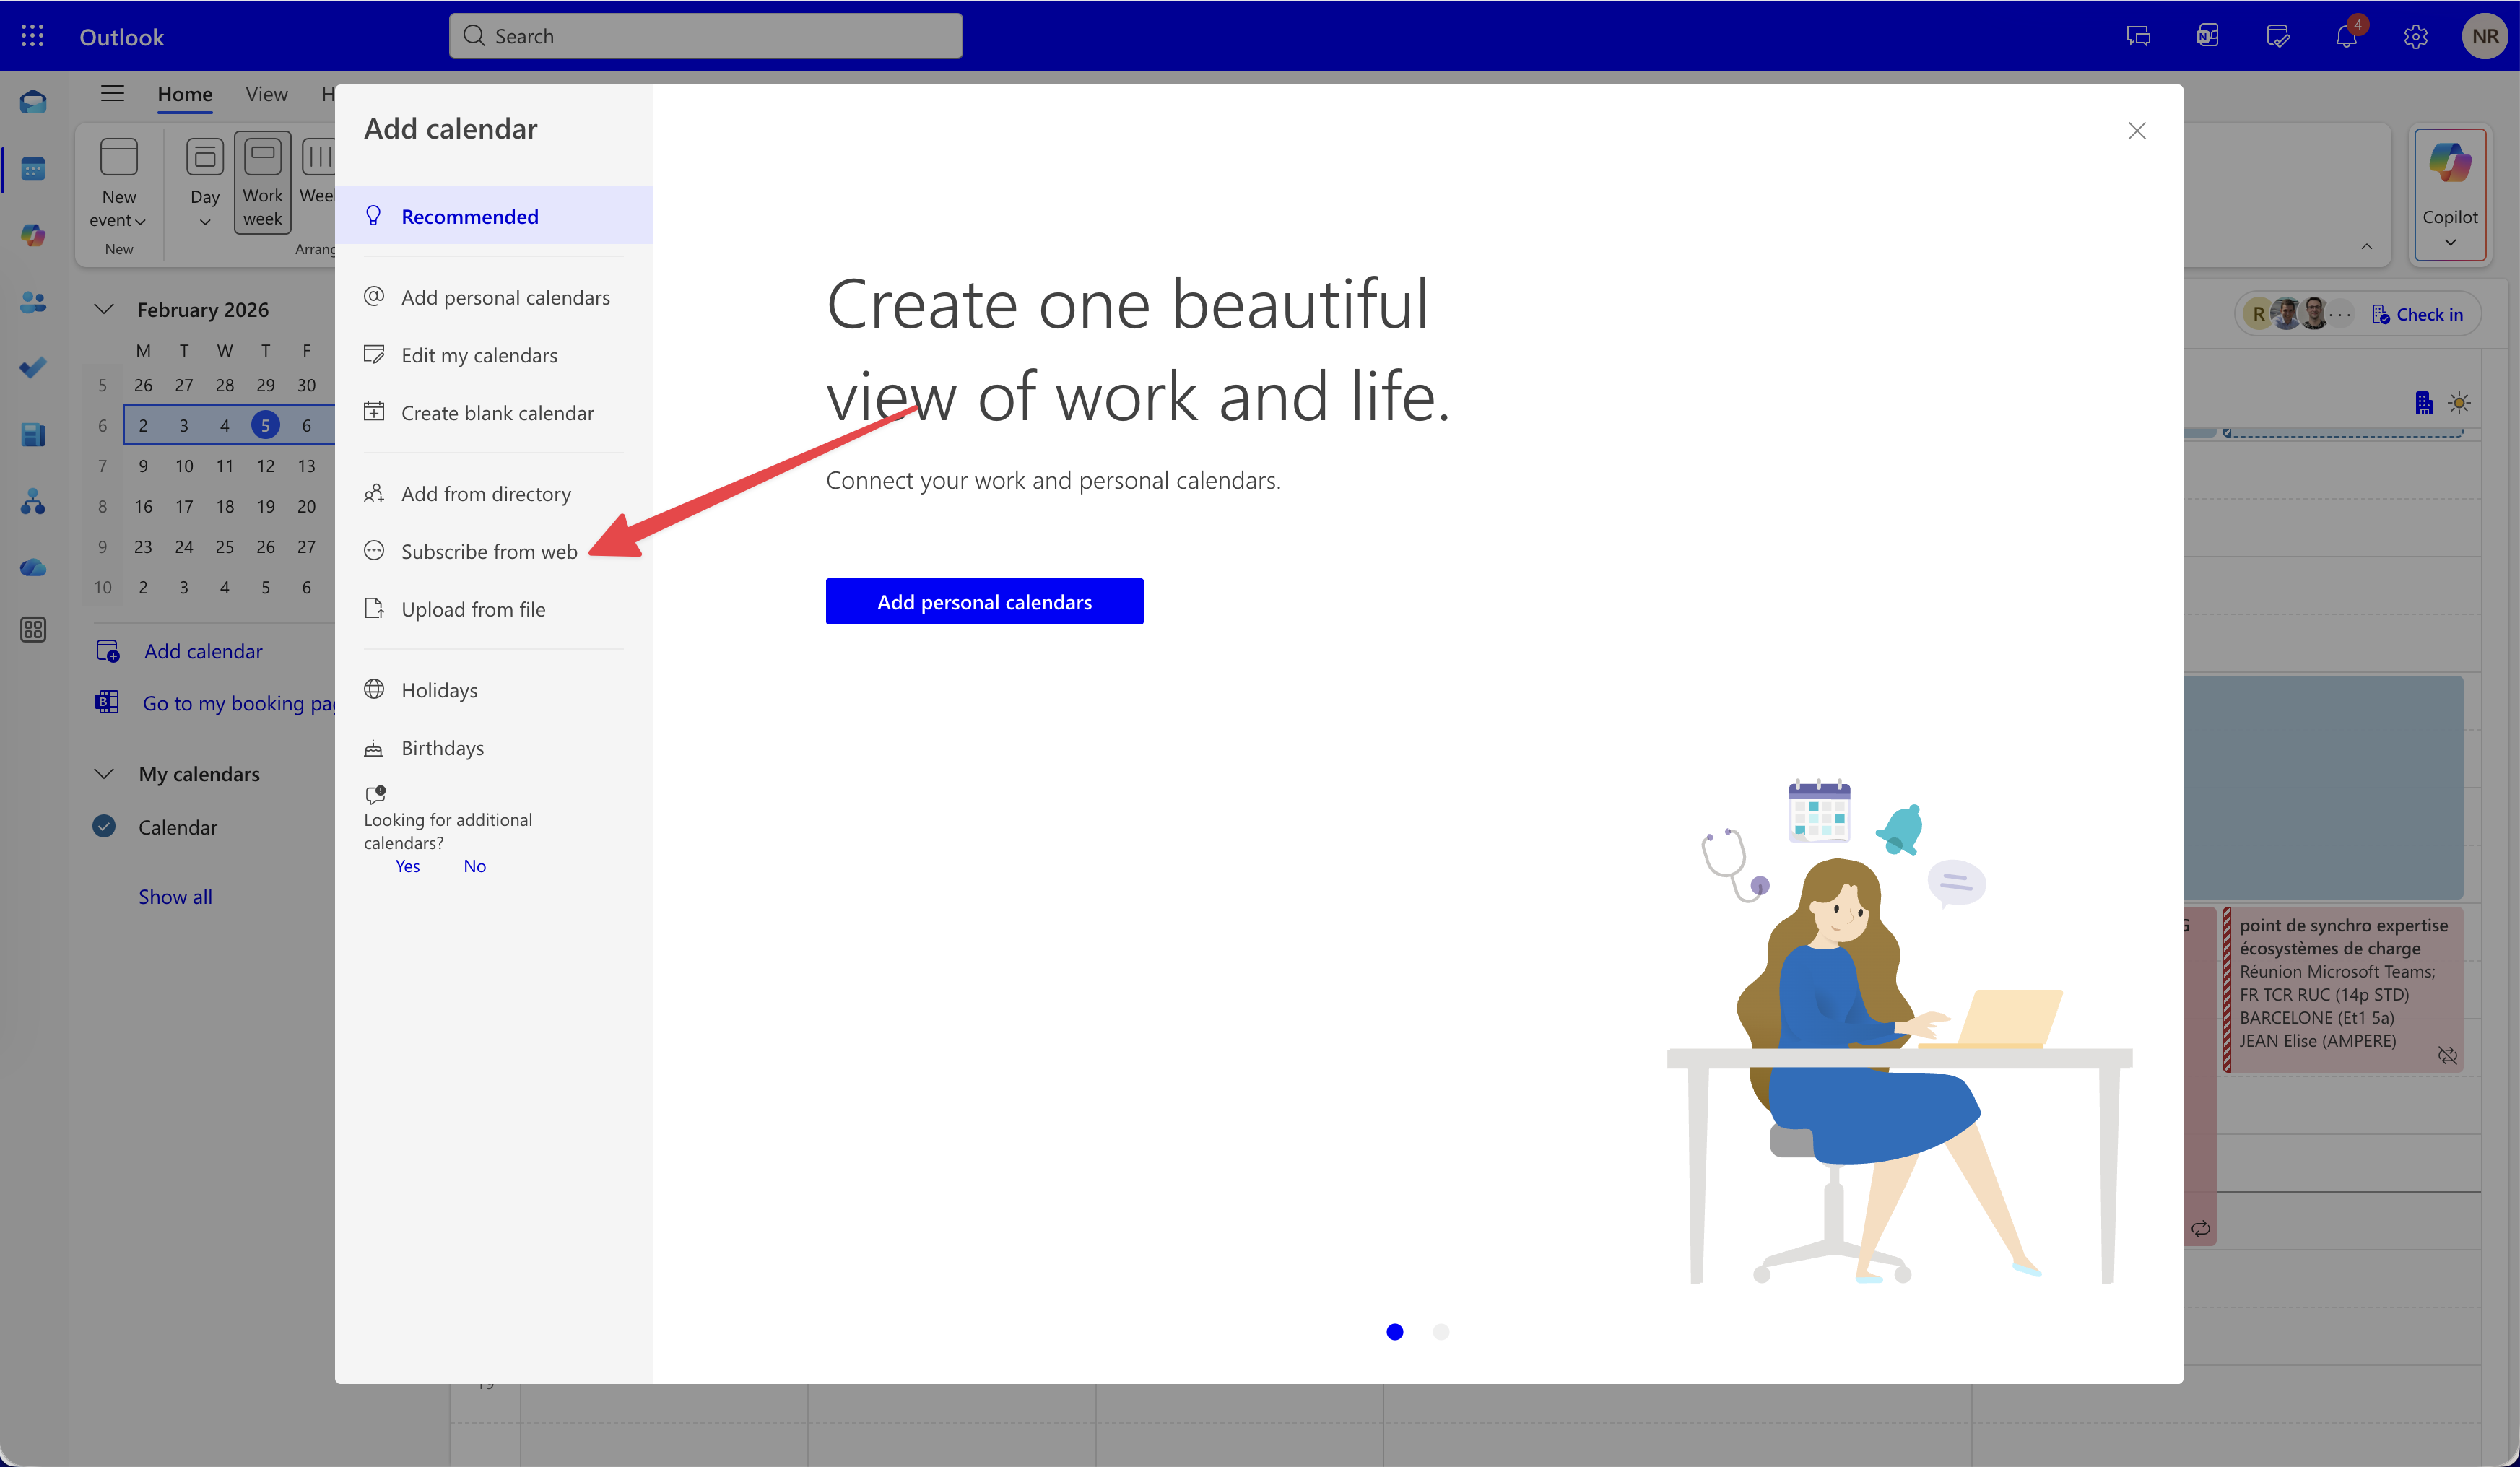Image resolution: width=2520 pixels, height=1467 pixels.
Task: Open the OneDrive cloud icon in the sidebar
Action: pos(33,568)
